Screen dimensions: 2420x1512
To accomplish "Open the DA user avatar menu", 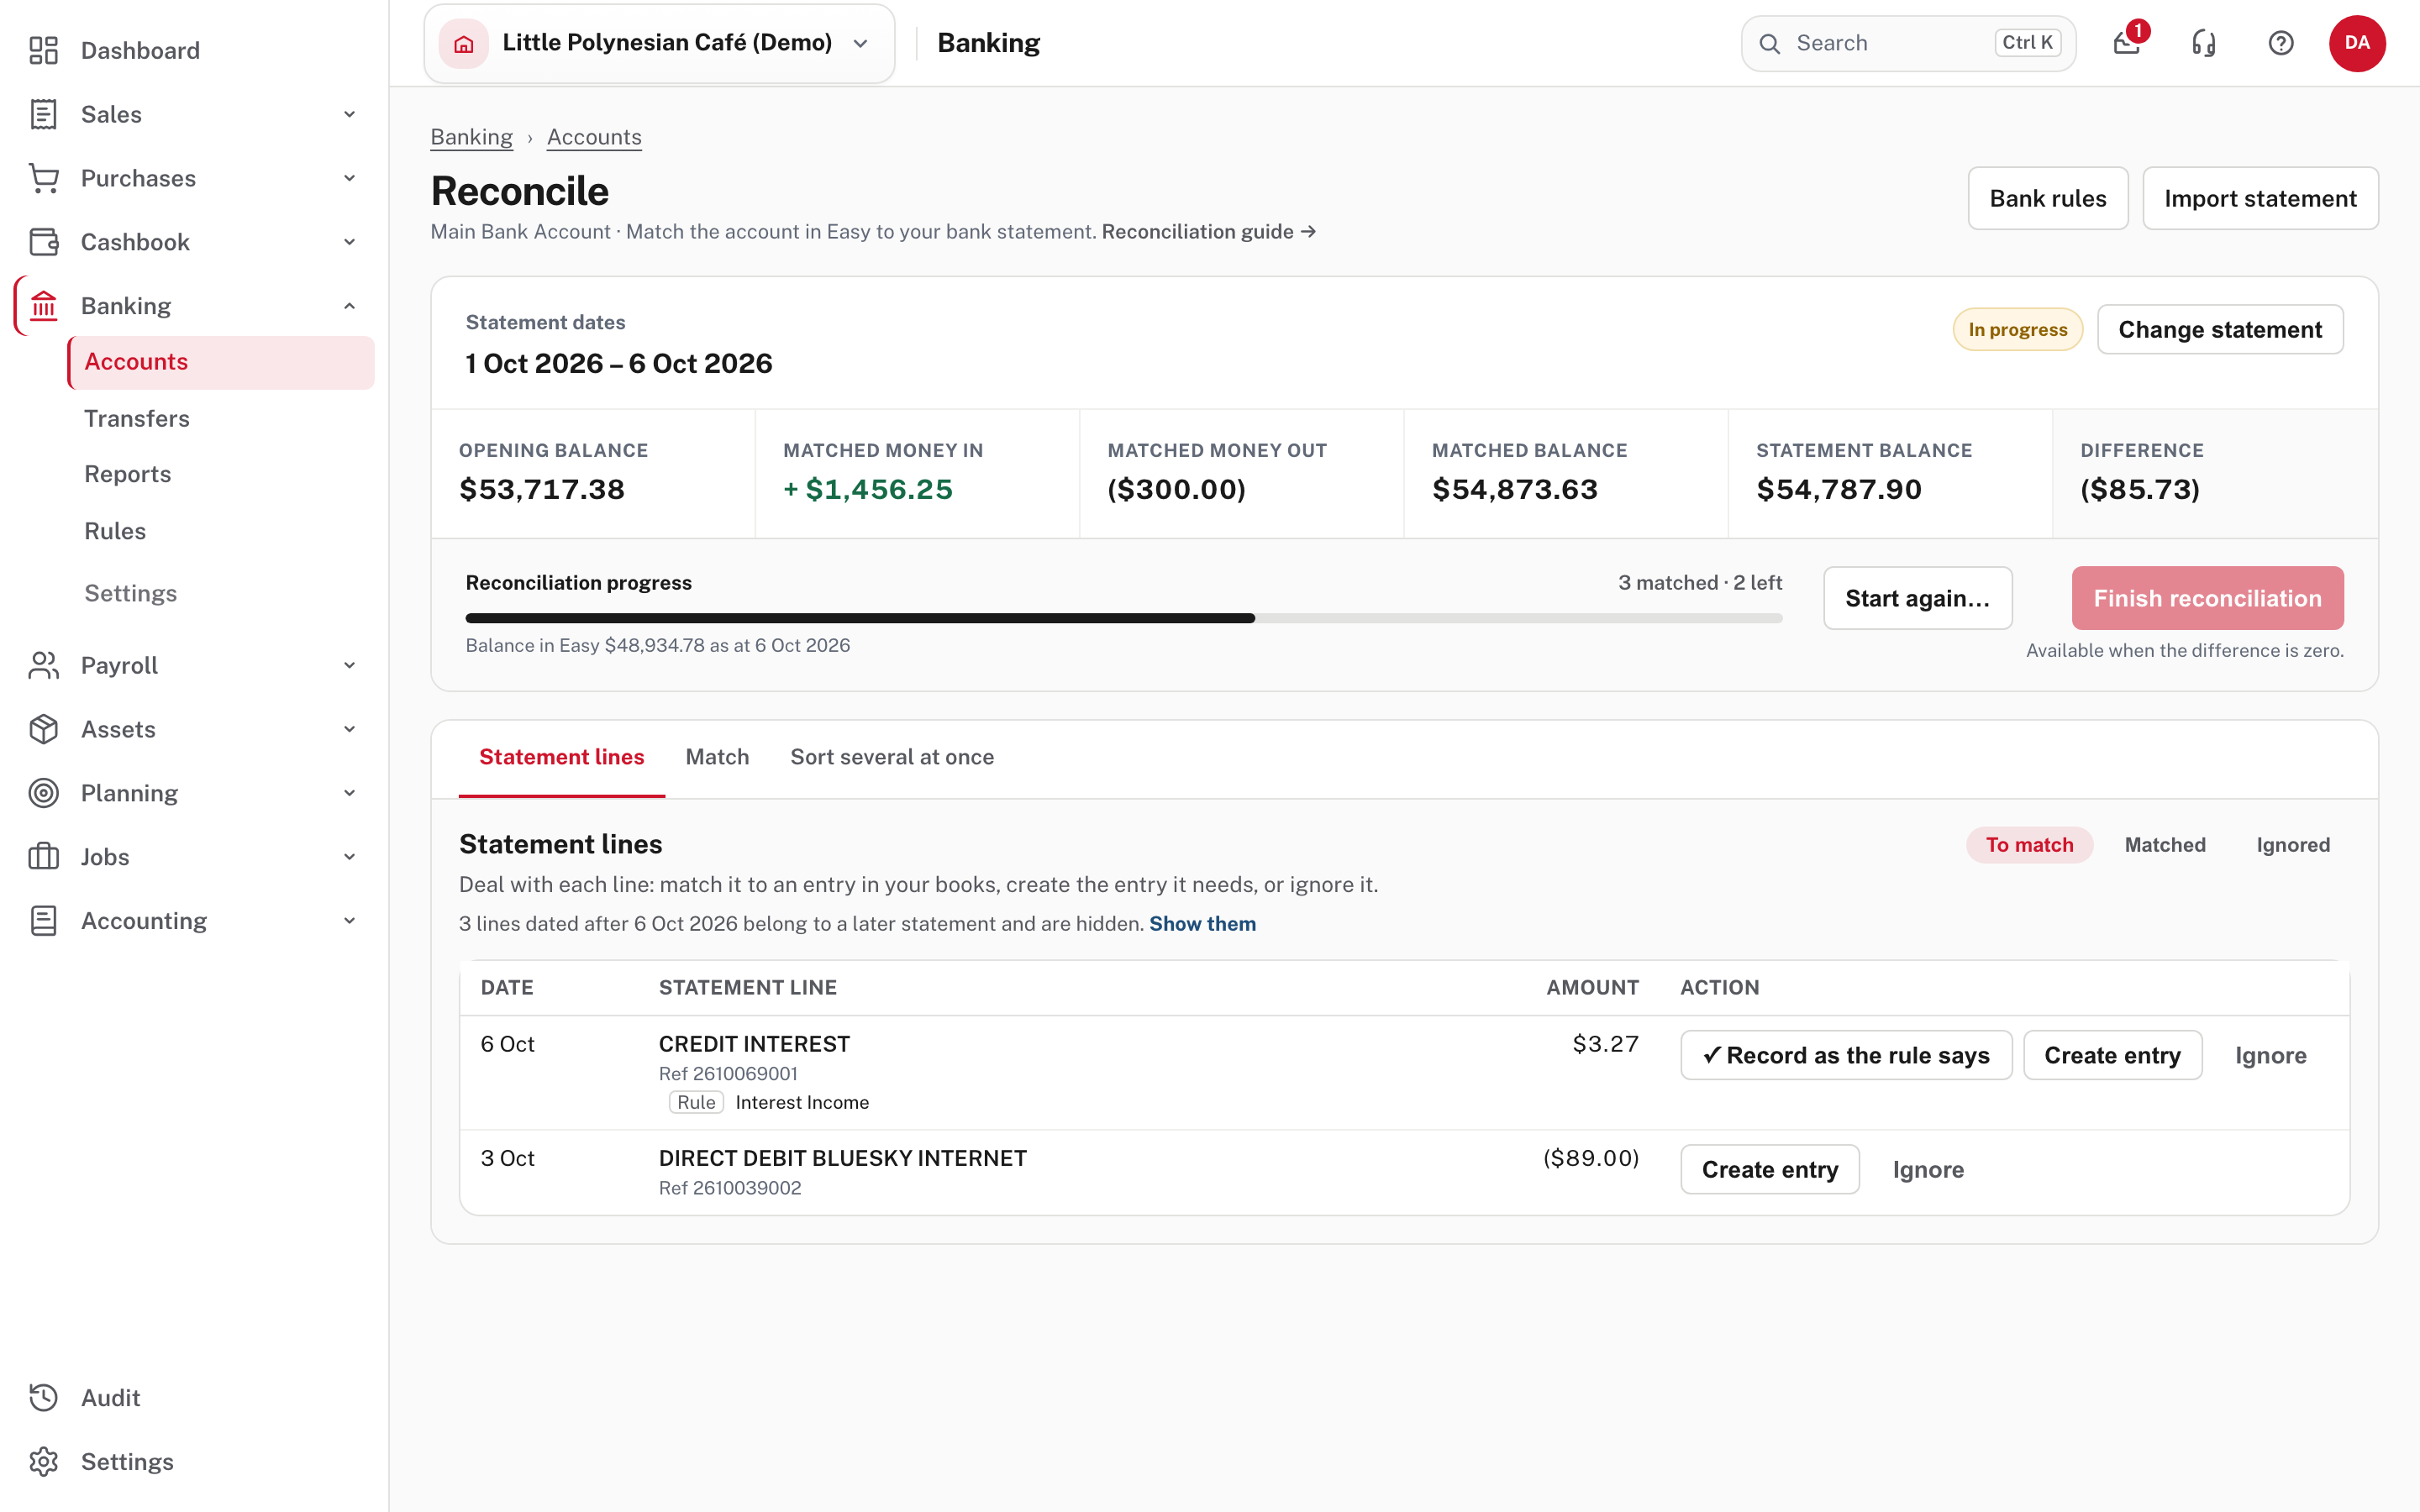I will coord(2357,43).
